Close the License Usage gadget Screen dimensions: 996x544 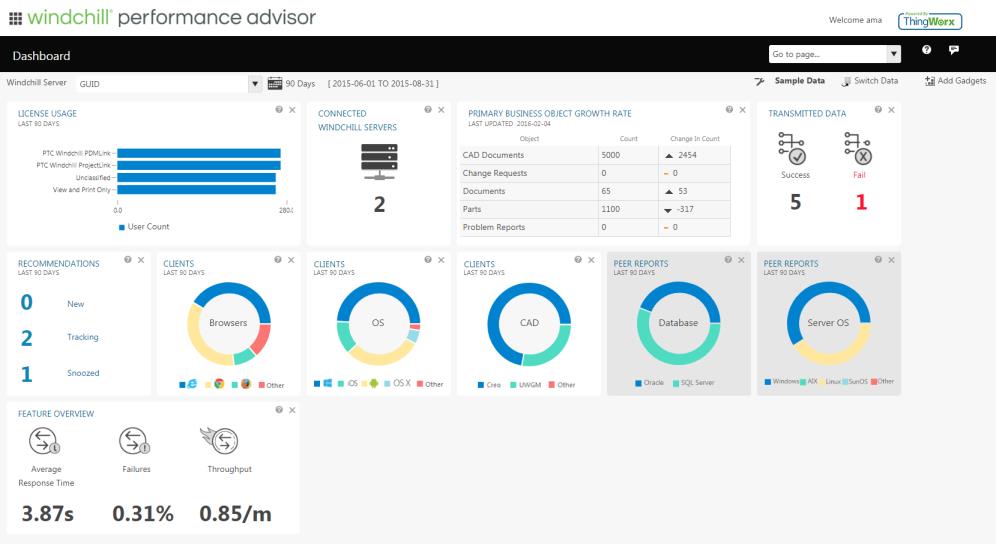[292, 110]
